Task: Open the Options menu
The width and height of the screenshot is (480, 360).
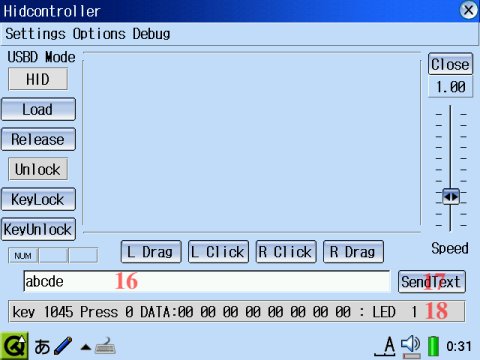Action: tap(99, 34)
